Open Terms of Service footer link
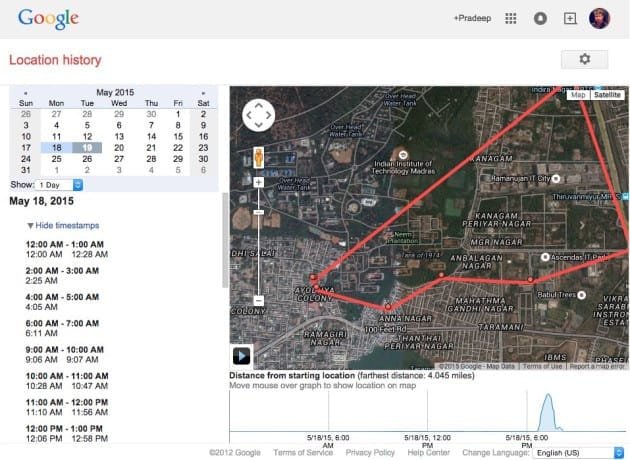Viewport: 630px width, 460px height. [303, 452]
